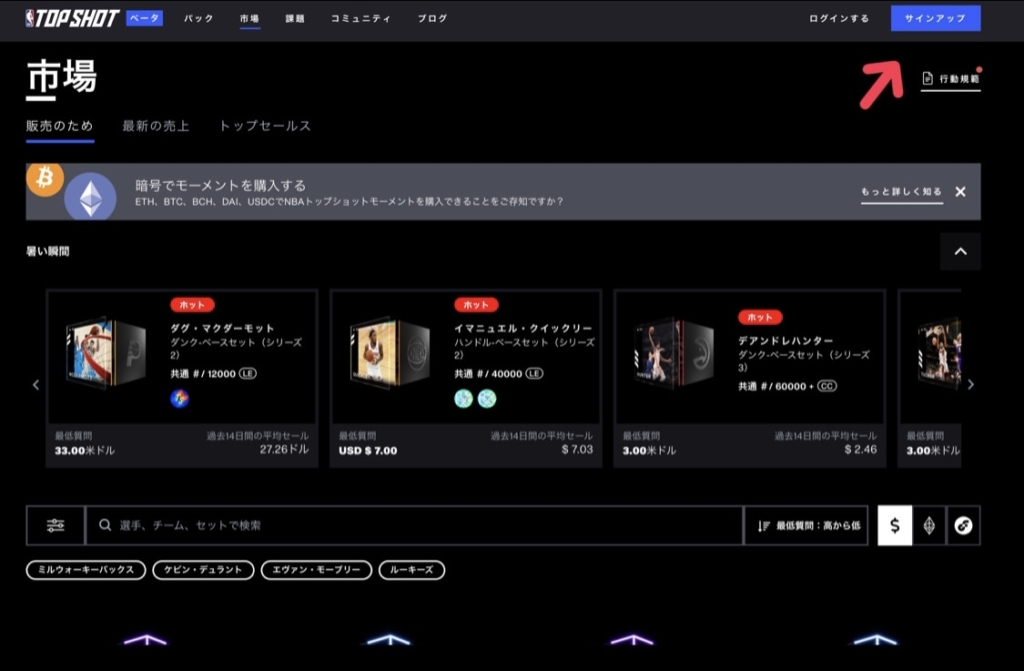Click the $ 7.03 average sale

577,450
